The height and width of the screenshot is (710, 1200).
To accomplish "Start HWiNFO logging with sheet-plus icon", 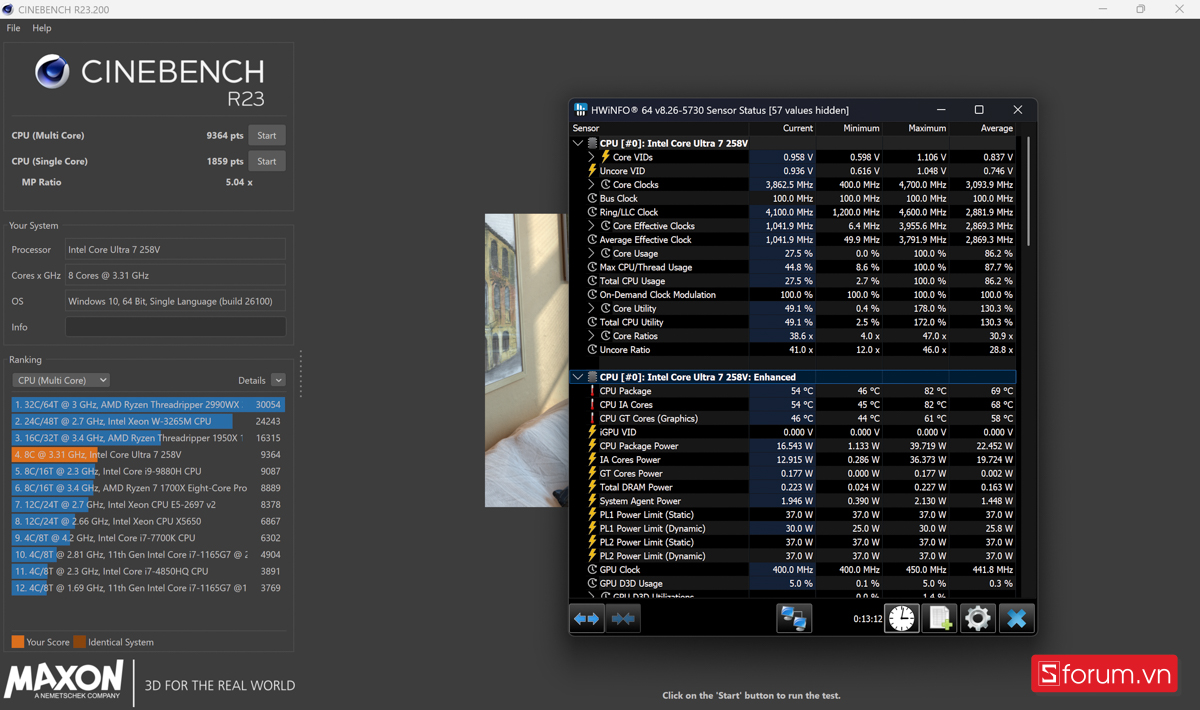I will (x=940, y=618).
